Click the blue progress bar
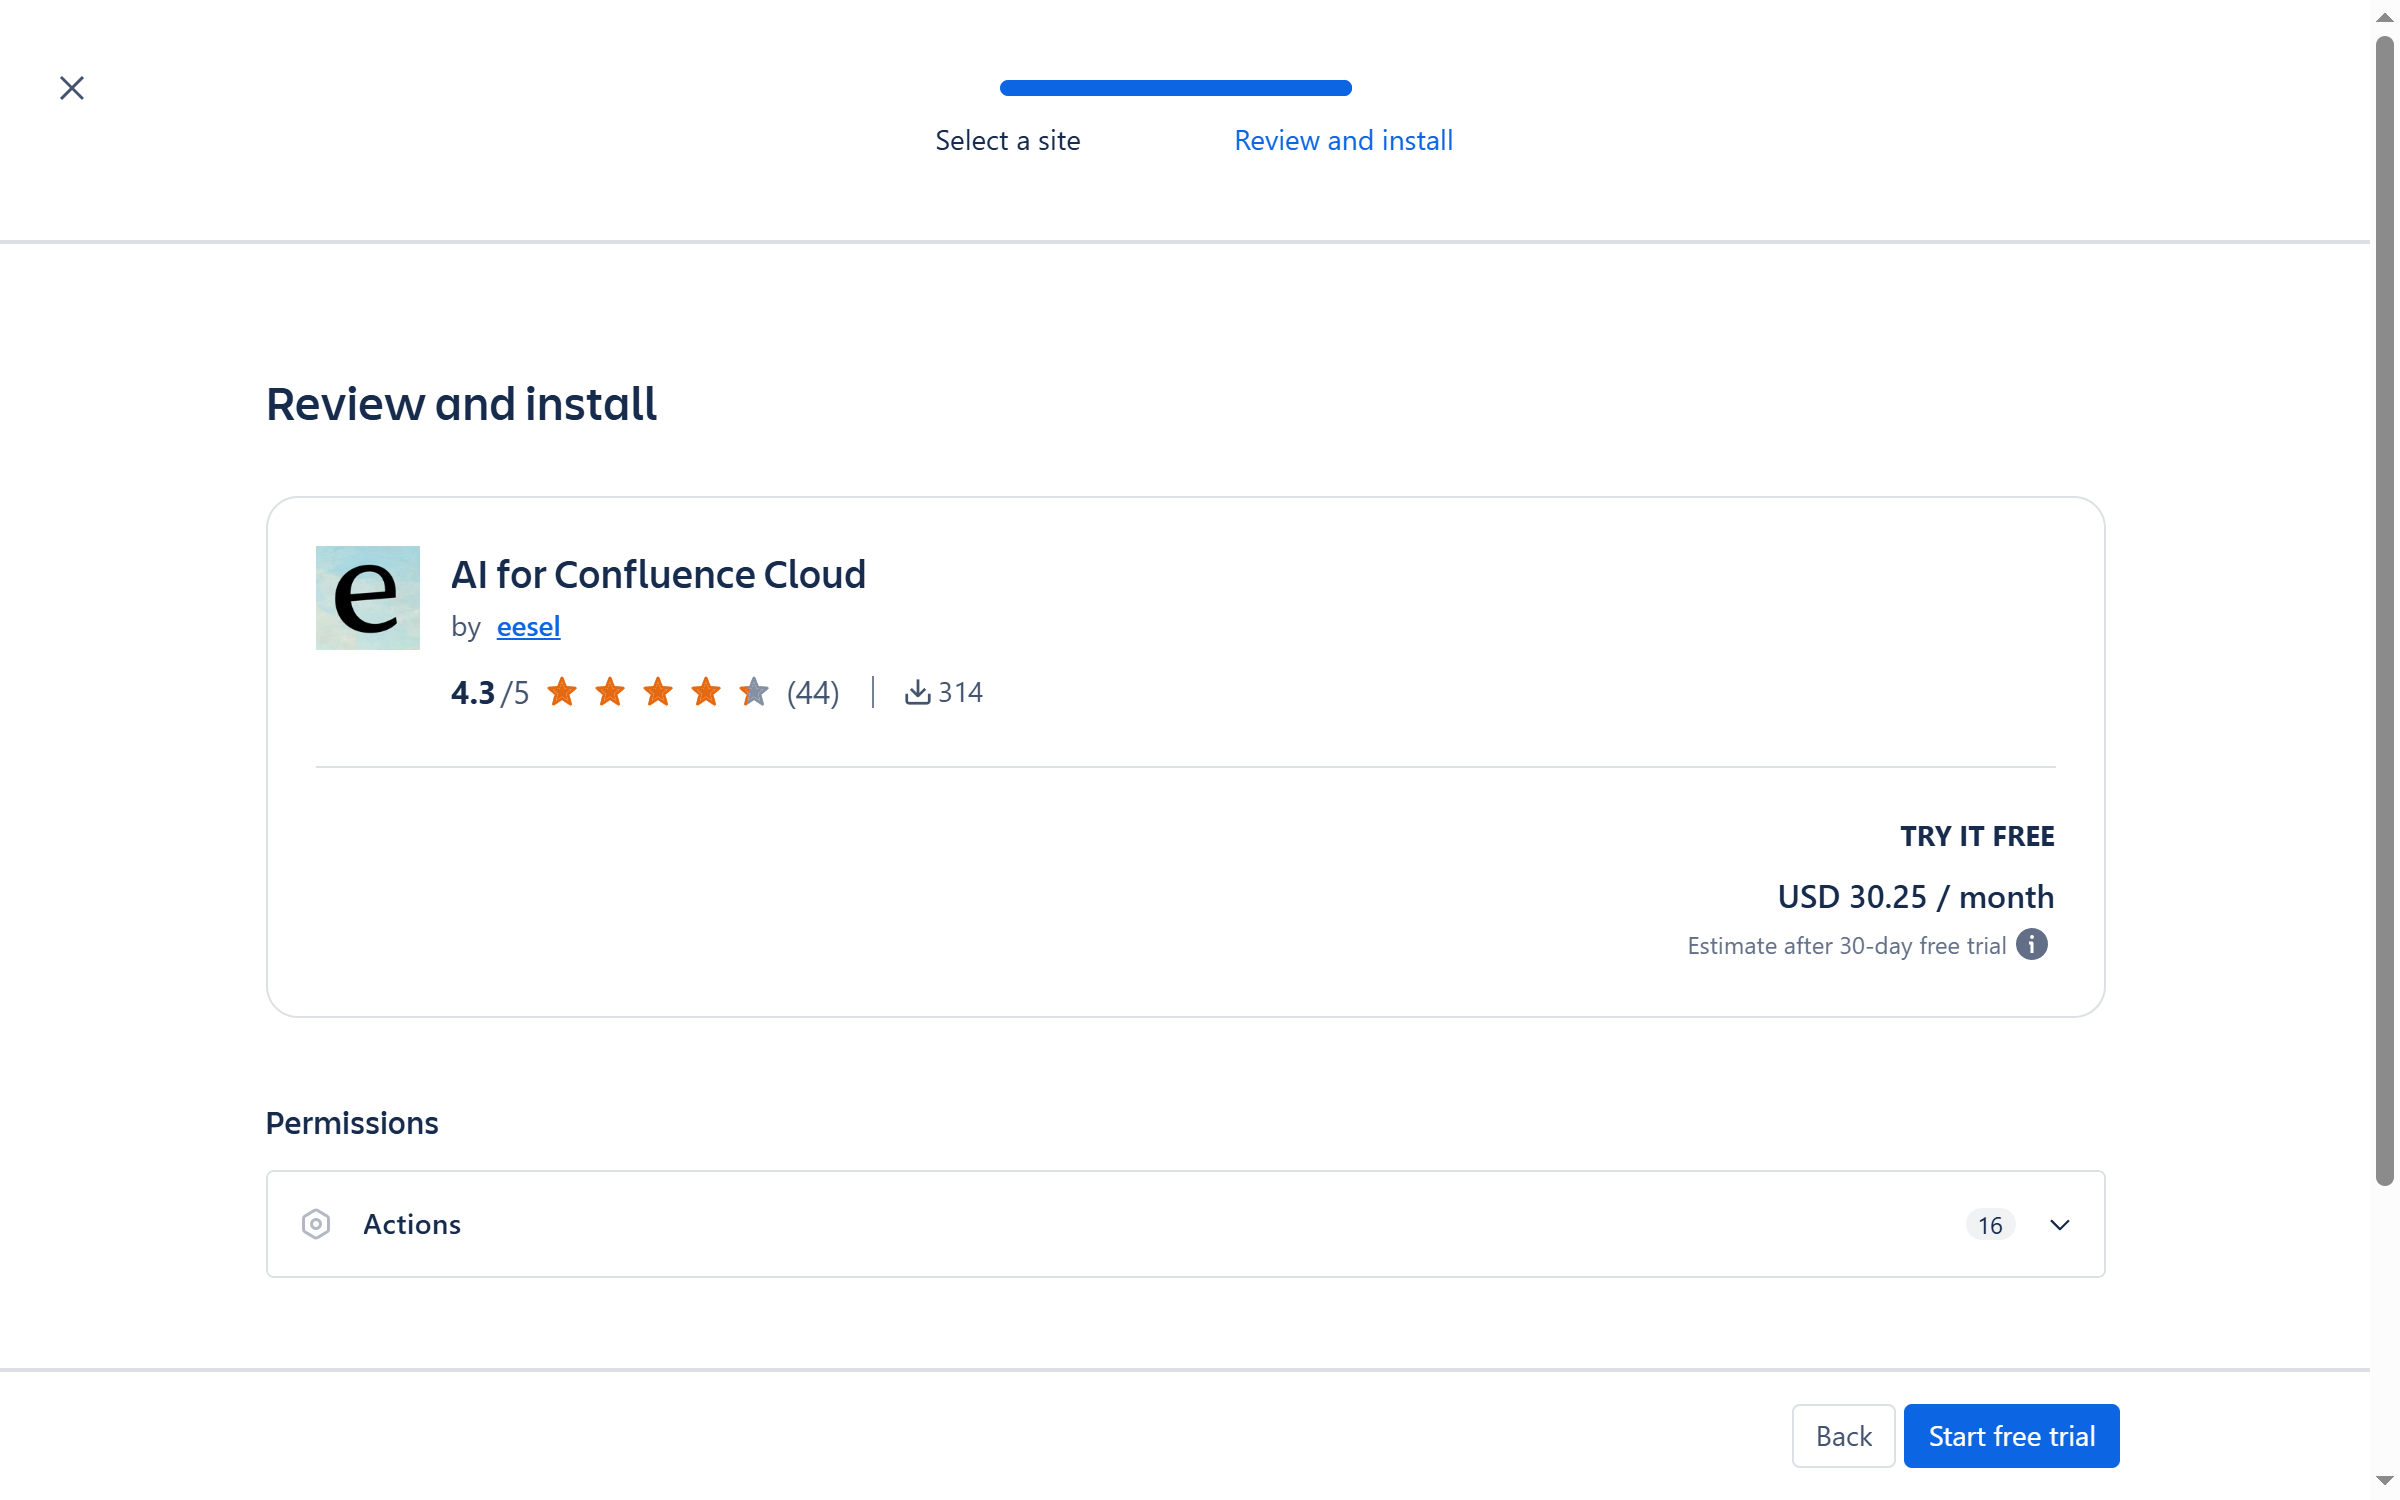Viewport: 2400px width, 1500px height. coord(1176,88)
